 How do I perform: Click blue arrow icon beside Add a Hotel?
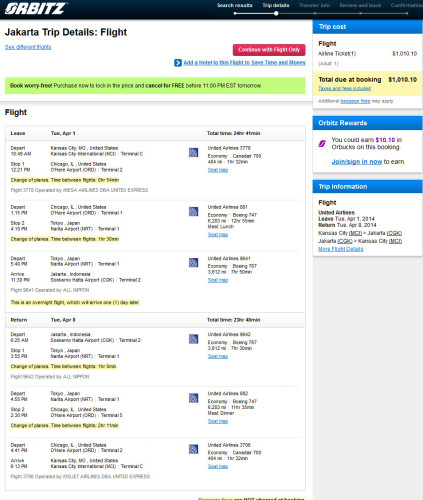coord(178,63)
